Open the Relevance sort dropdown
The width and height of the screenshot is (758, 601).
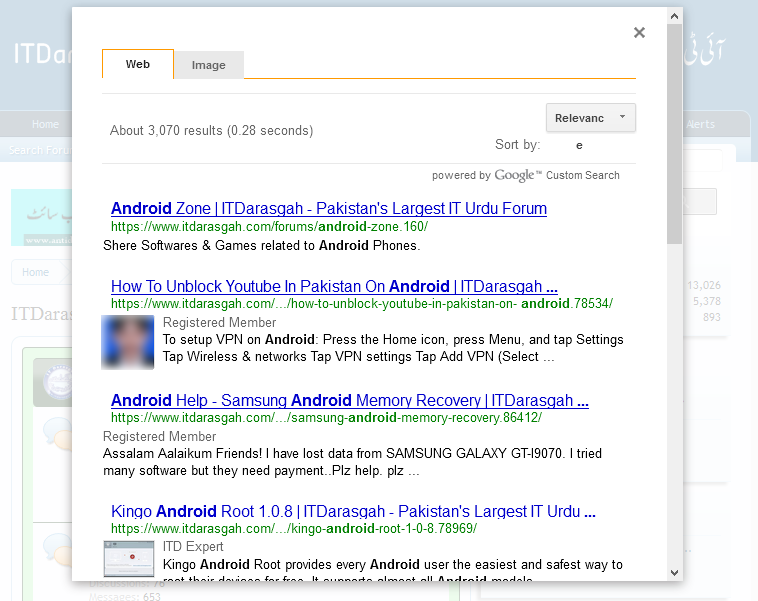[x=591, y=117]
